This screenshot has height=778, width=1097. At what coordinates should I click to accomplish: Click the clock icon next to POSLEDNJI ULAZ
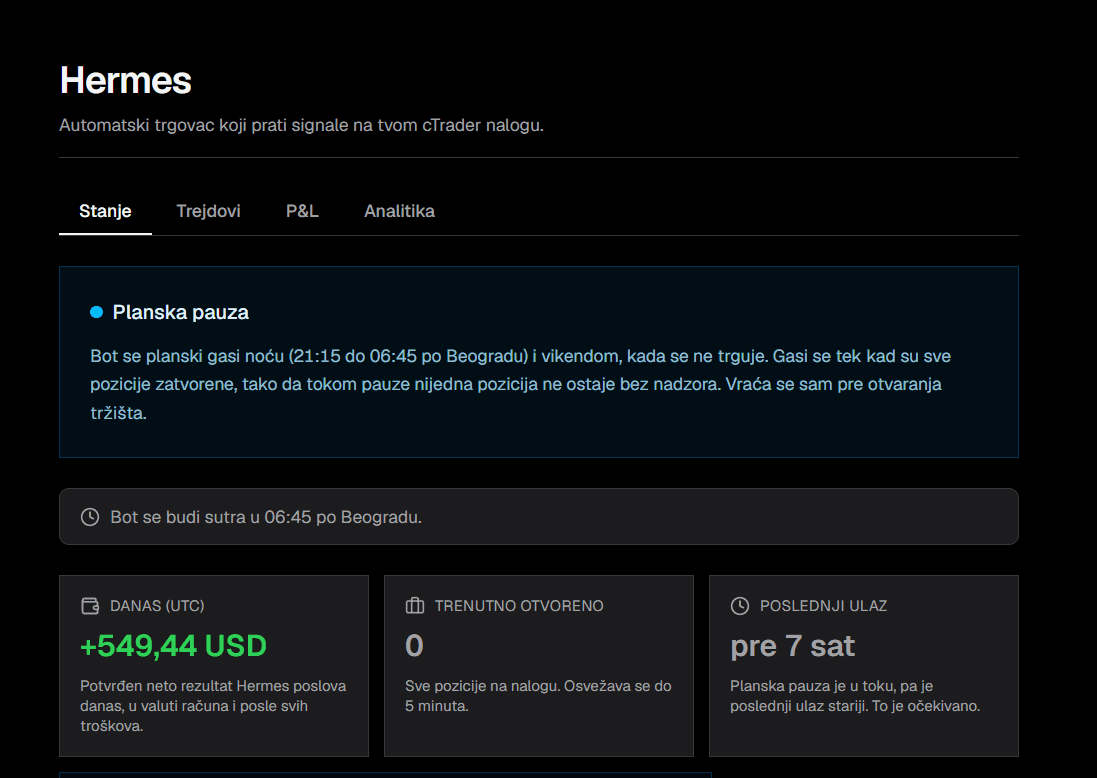[739, 606]
